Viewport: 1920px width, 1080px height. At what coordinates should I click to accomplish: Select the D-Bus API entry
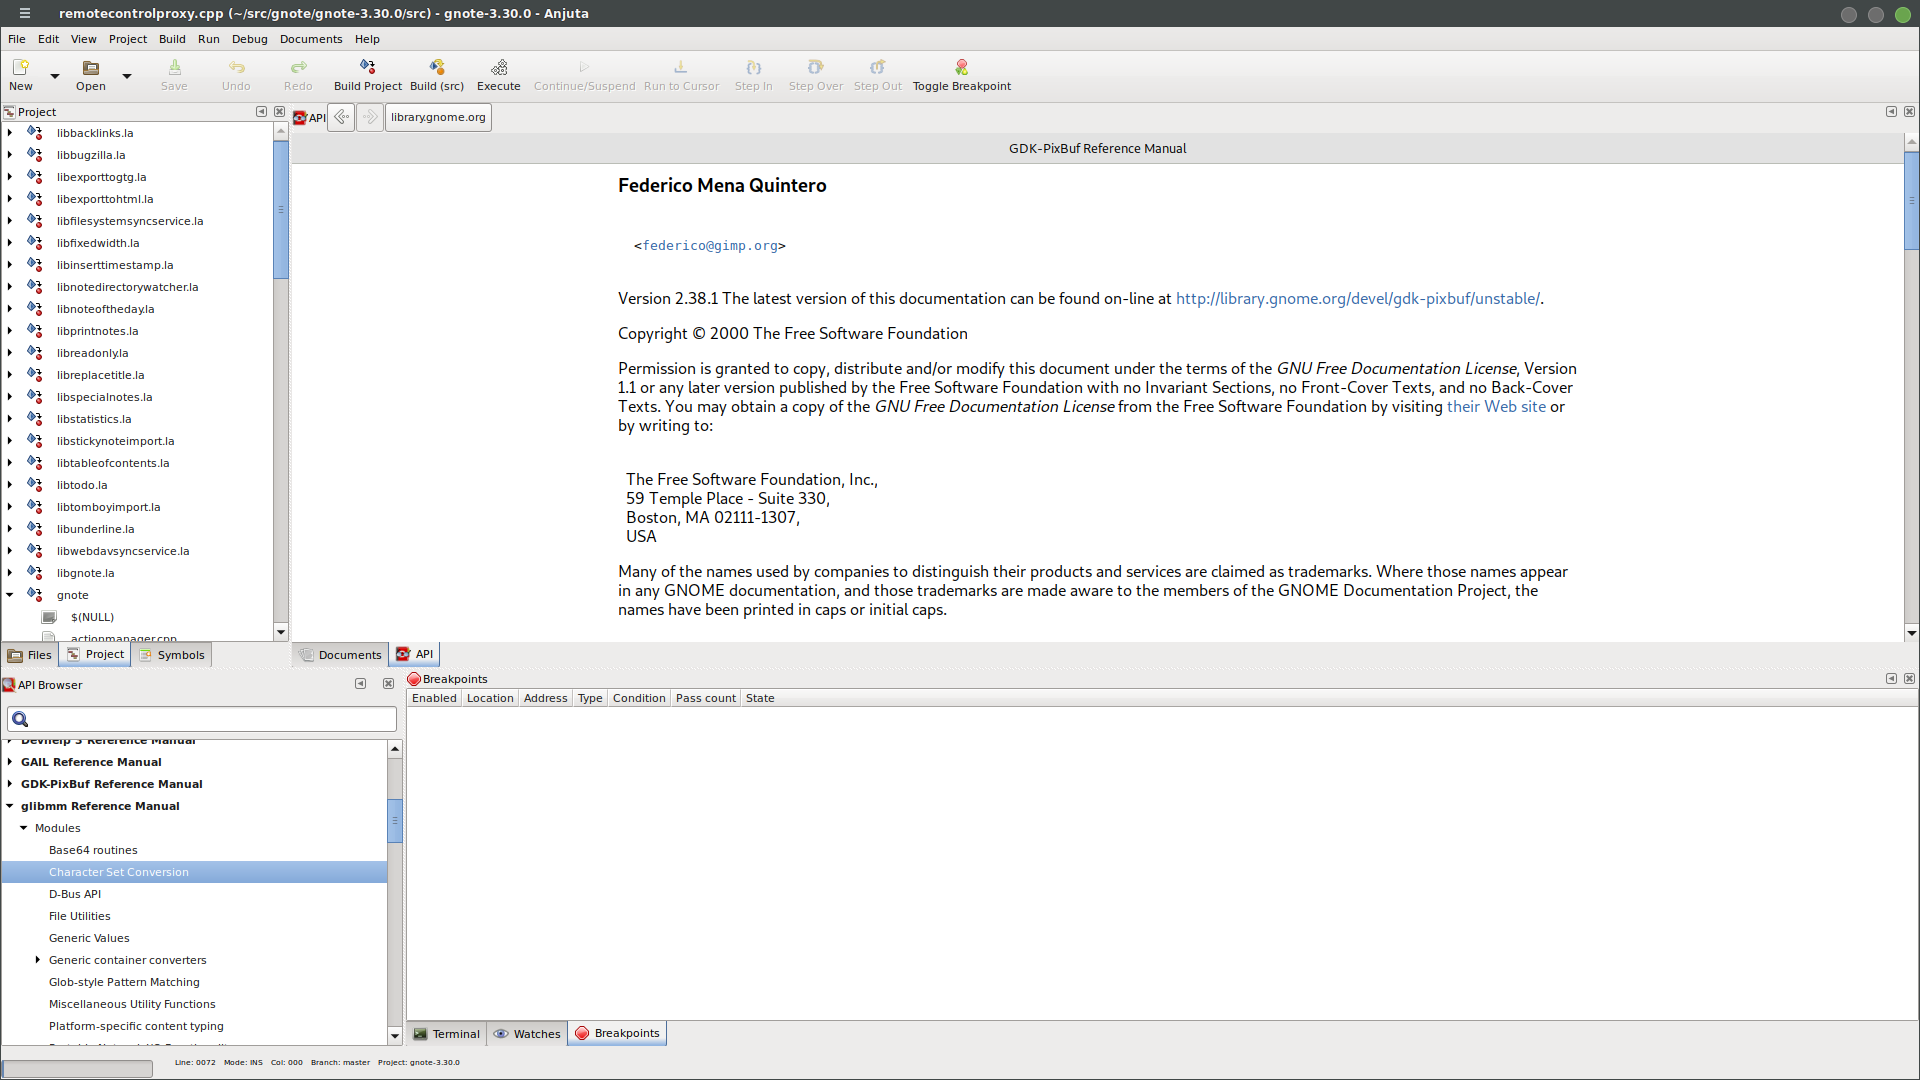(75, 894)
